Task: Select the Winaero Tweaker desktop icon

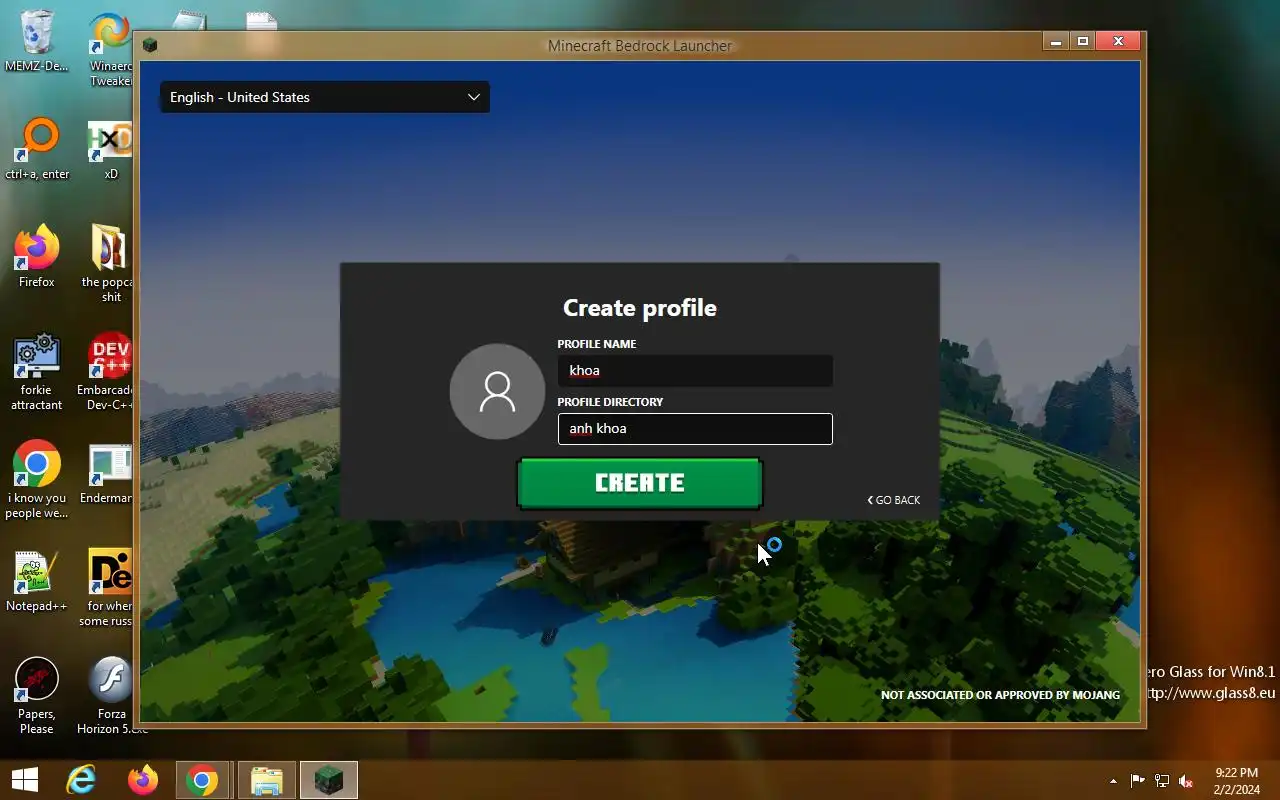Action: (x=111, y=49)
